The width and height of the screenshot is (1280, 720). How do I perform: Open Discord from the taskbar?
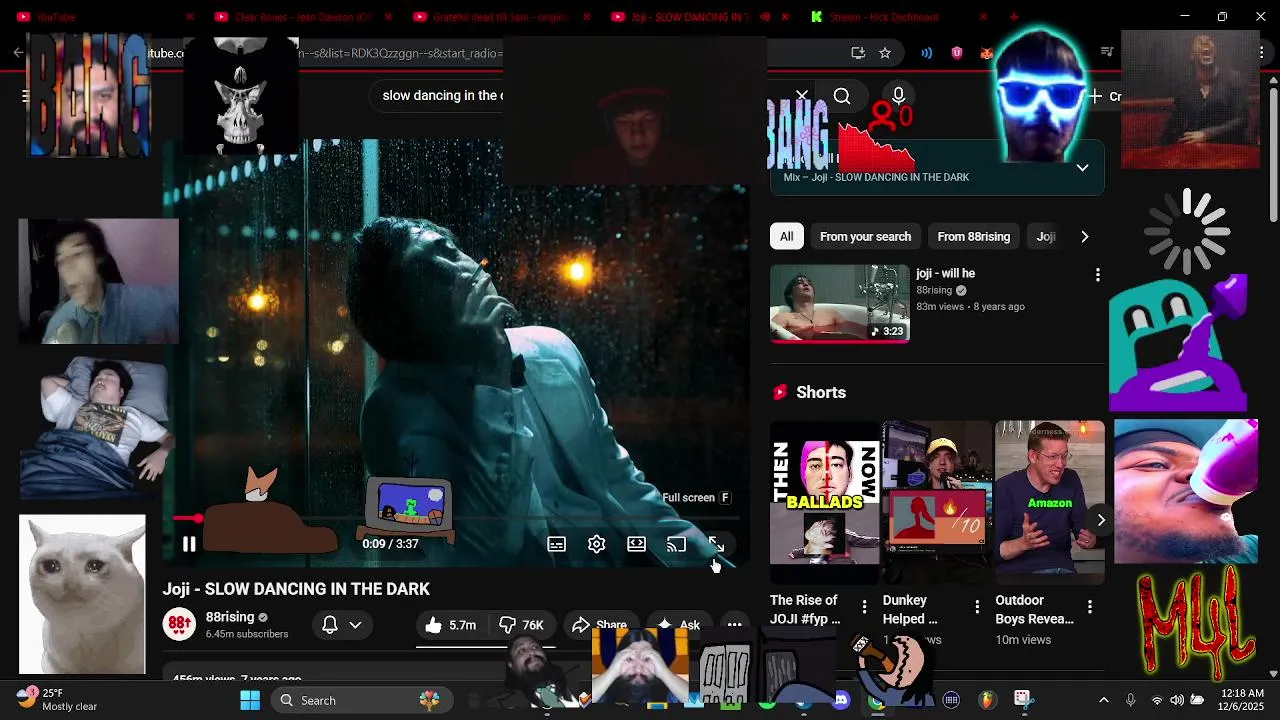coord(842,700)
